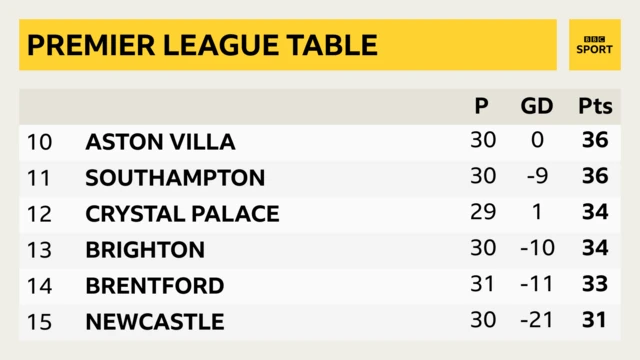Click position number 15
This screenshot has height=360, width=640.
pyautogui.click(x=40, y=322)
